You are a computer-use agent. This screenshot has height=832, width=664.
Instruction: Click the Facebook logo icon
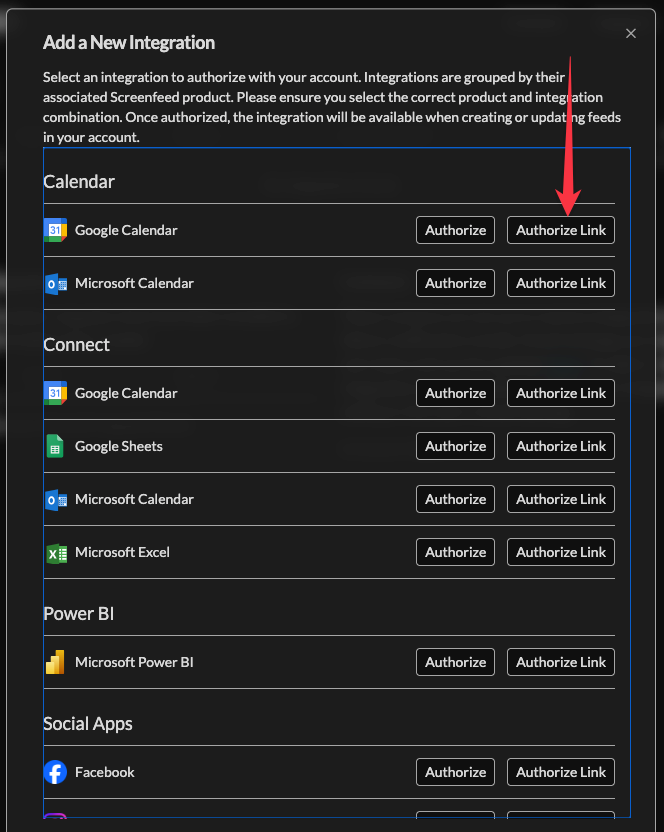tap(55, 772)
